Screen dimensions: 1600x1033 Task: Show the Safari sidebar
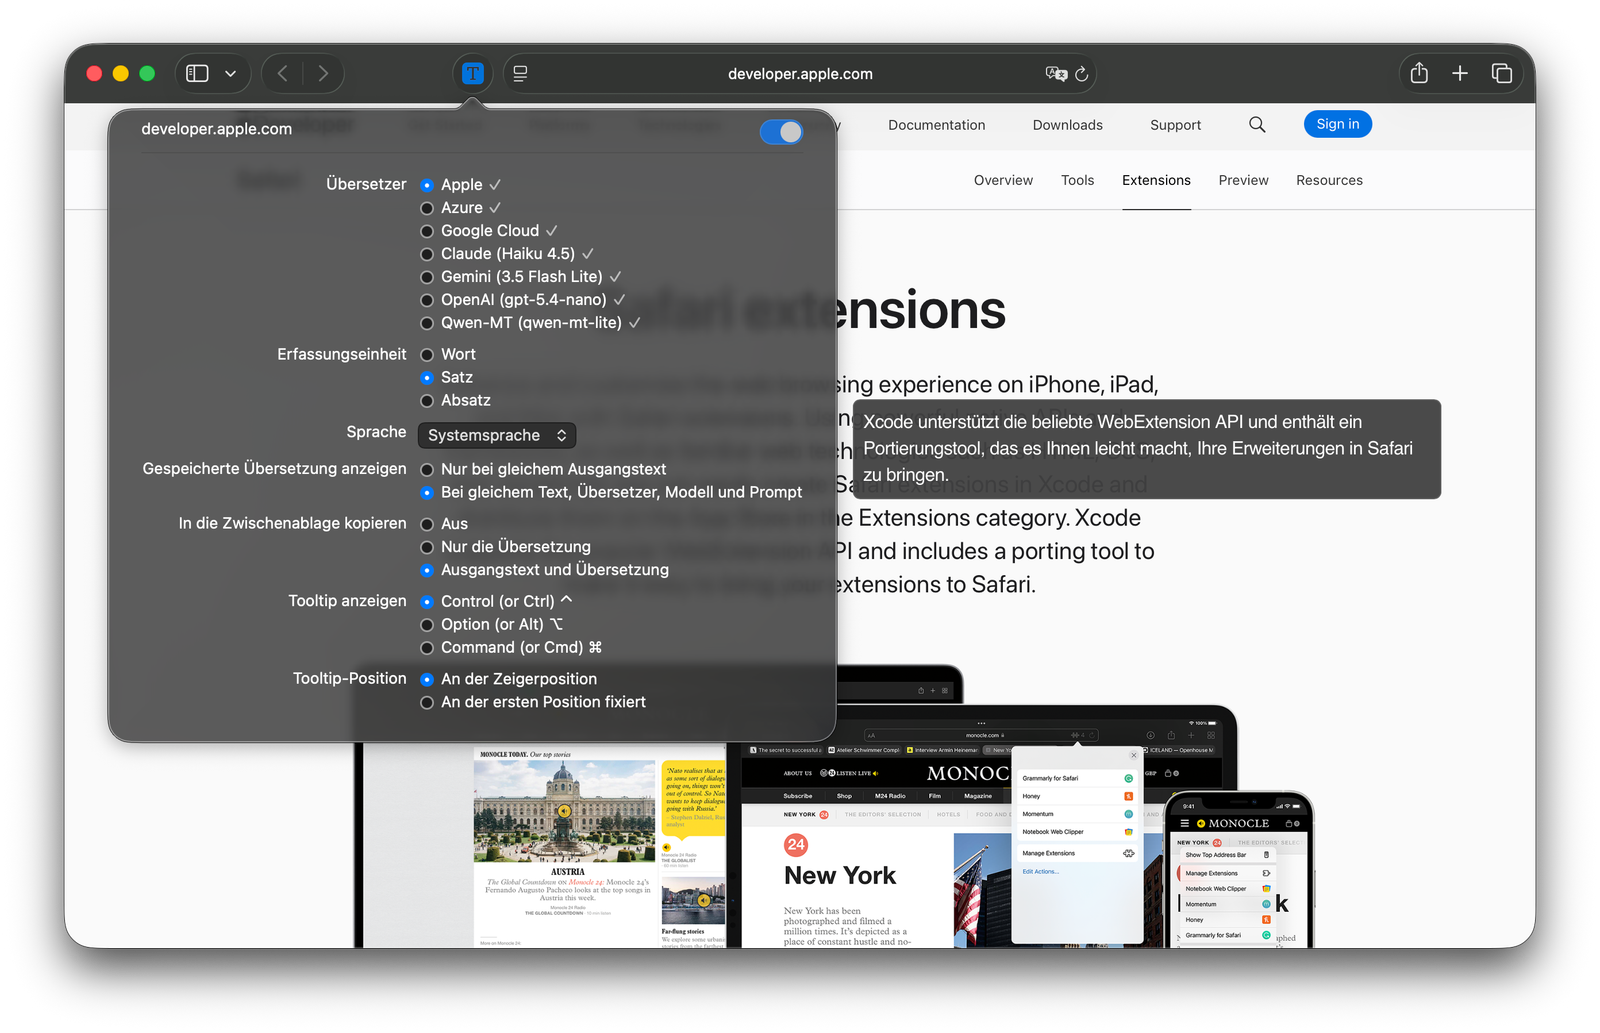point(197,73)
